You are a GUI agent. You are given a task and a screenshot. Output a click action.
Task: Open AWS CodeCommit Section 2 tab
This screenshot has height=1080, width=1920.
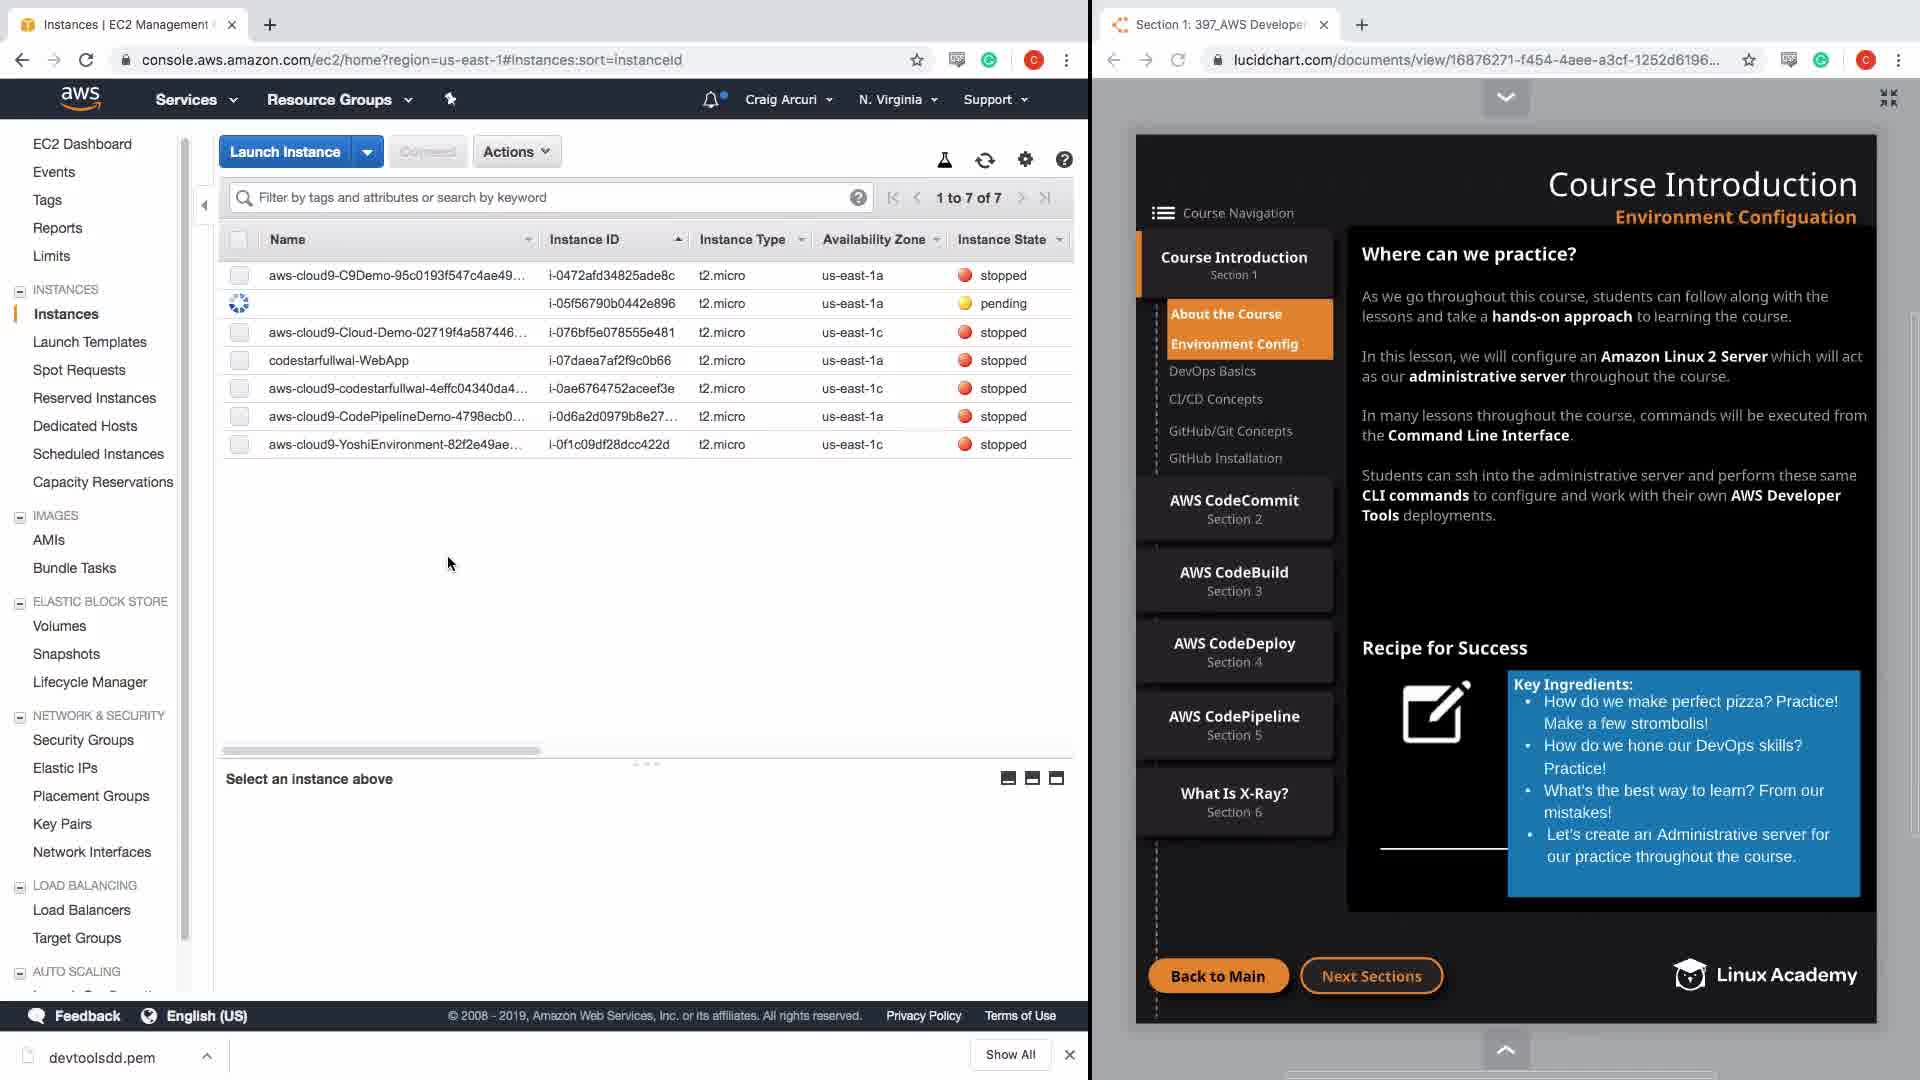click(x=1234, y=508)
